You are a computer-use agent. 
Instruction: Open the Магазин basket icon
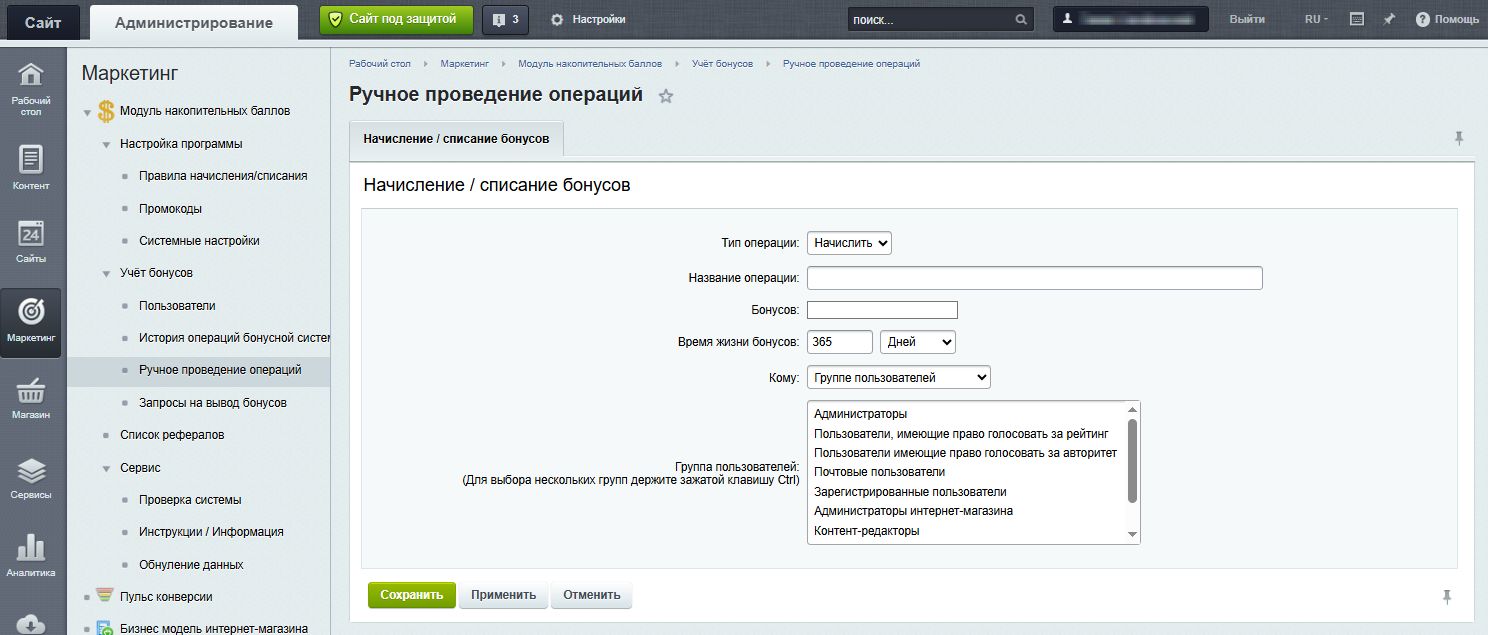click(31, 398)
